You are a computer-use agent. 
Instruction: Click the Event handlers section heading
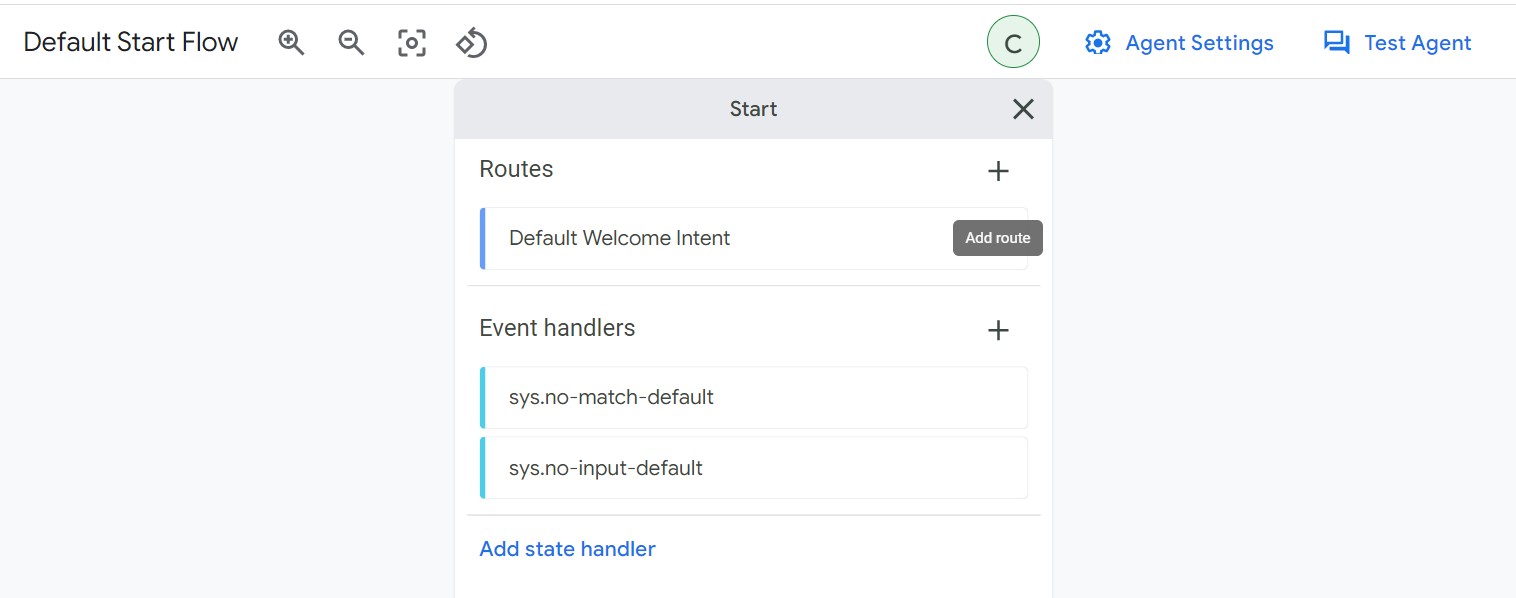tap(557, 328)
